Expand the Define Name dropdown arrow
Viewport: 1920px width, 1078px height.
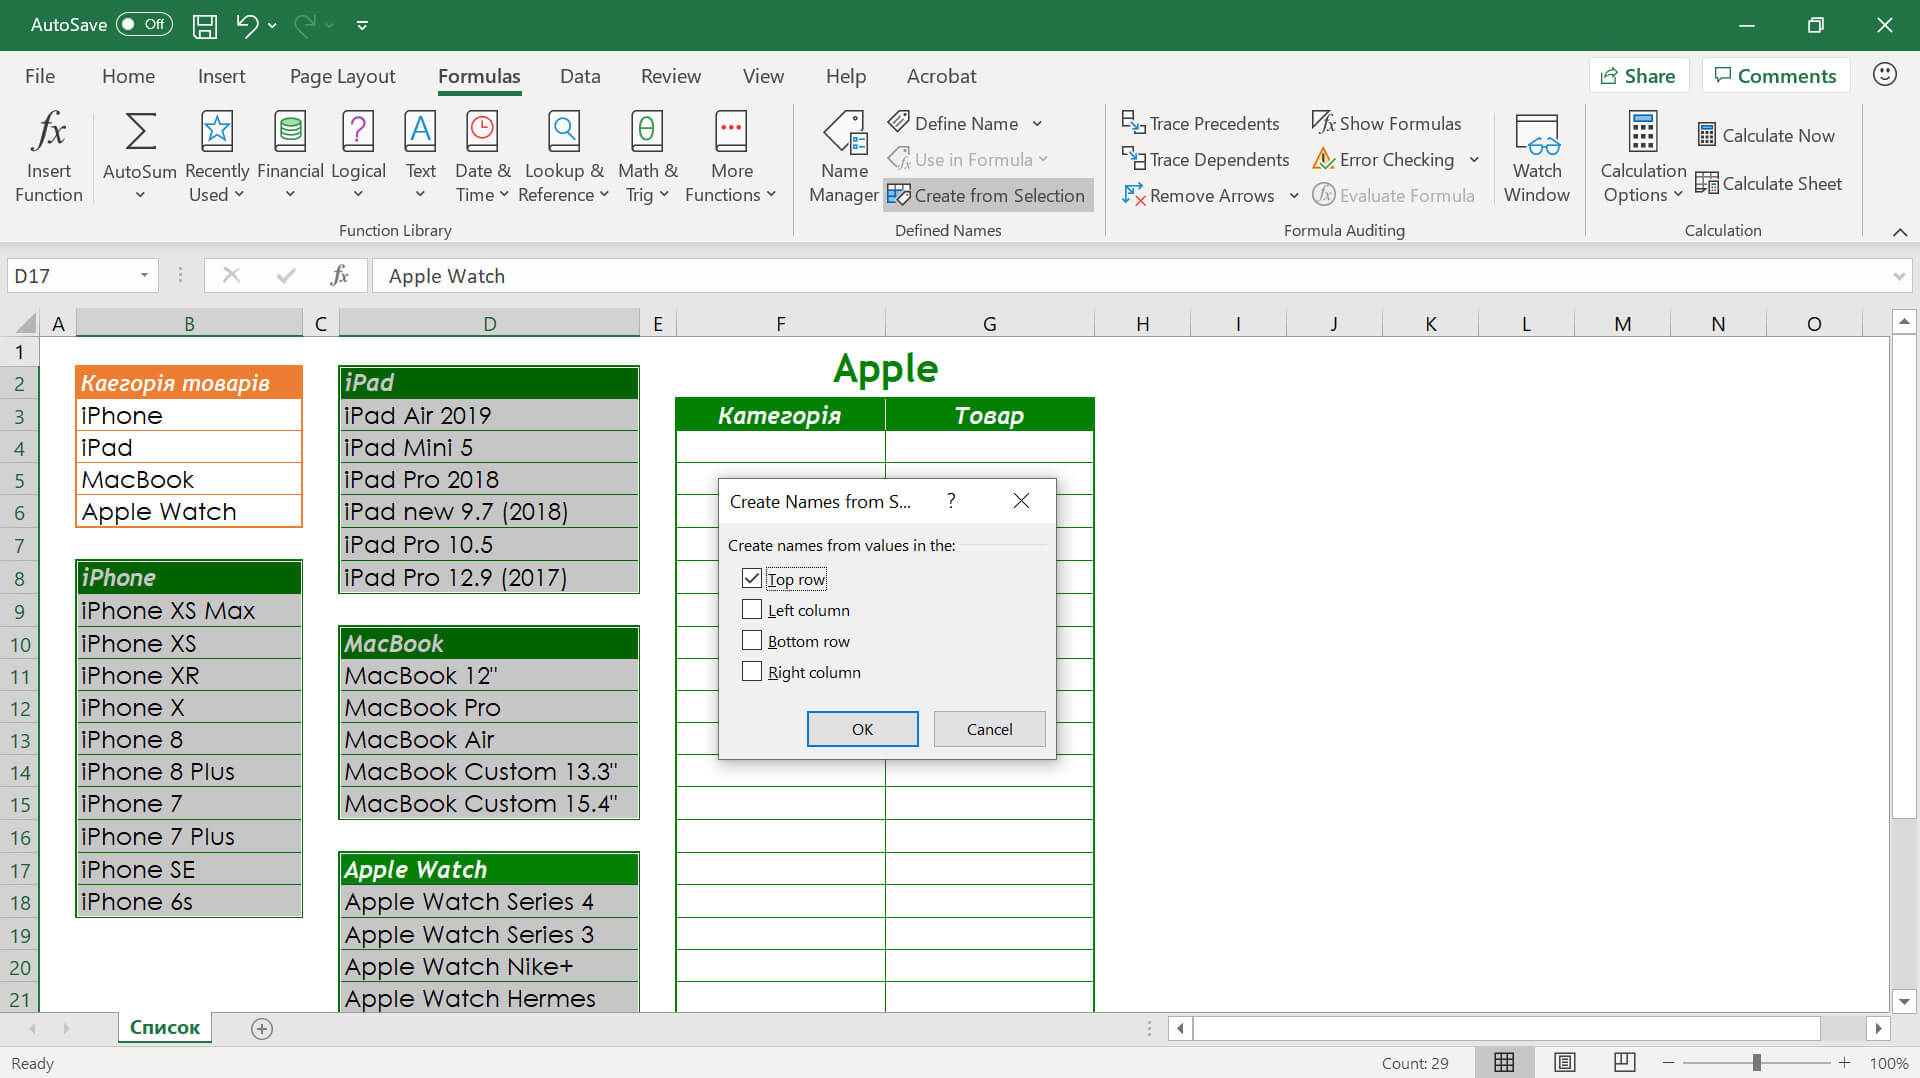click(x=1037, y=124)
